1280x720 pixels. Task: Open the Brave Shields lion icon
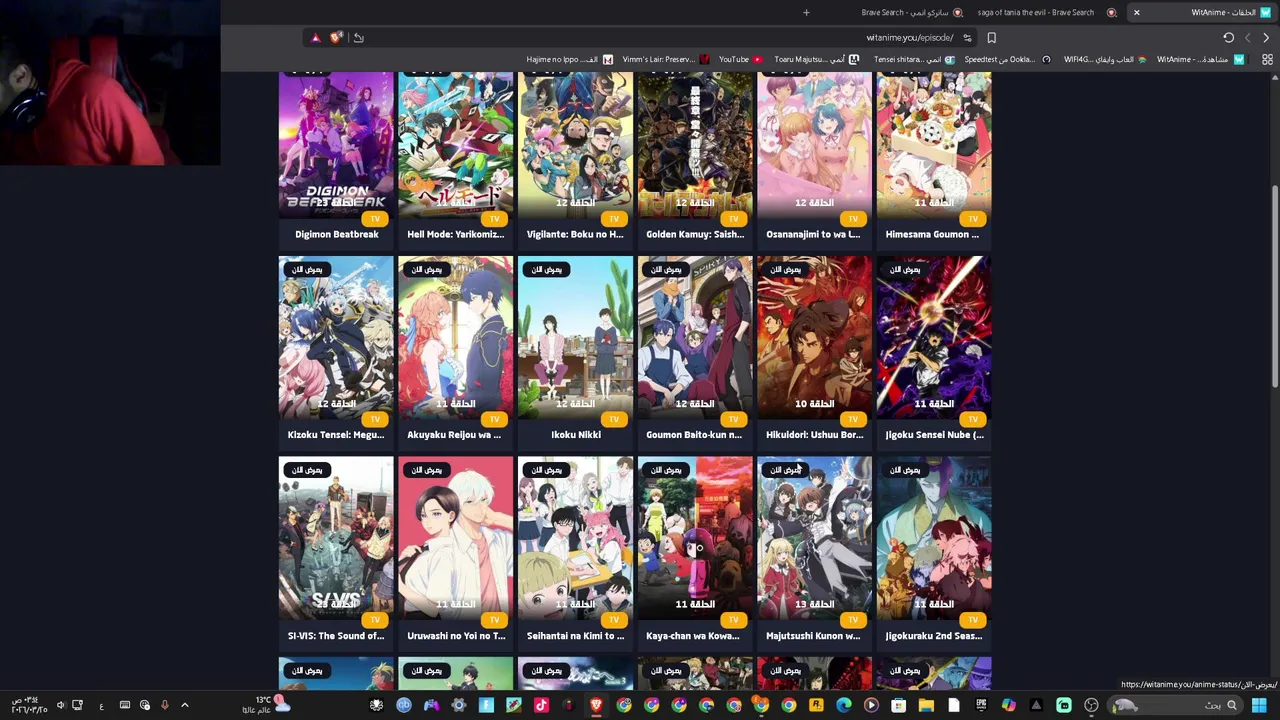(335, 38)
